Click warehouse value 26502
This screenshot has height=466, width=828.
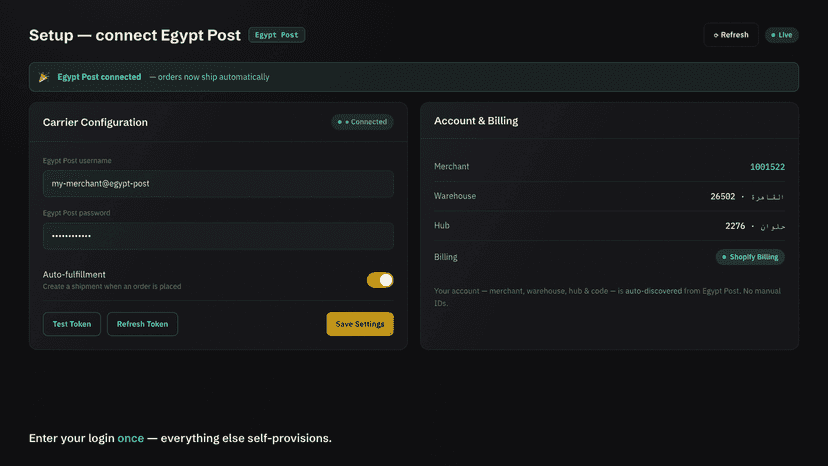722,197
